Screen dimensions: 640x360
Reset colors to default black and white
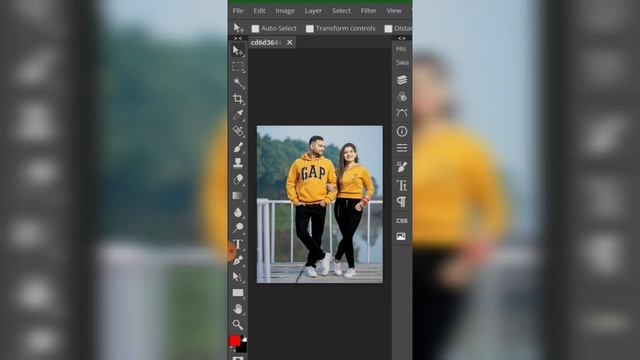pyautogui.click(x=244, y=339)
